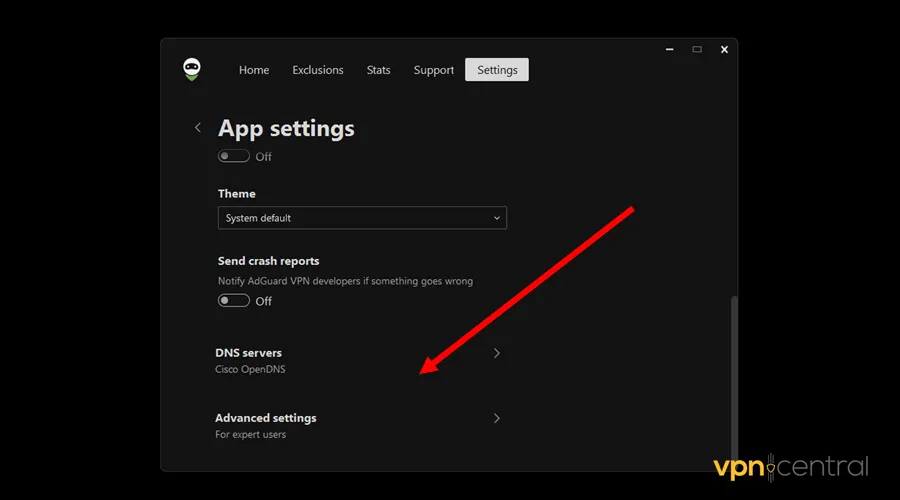Viewport: 900px width, 500px height.
Task: Open Advanced settings chevron arrow
Action: tap(497, 418)
